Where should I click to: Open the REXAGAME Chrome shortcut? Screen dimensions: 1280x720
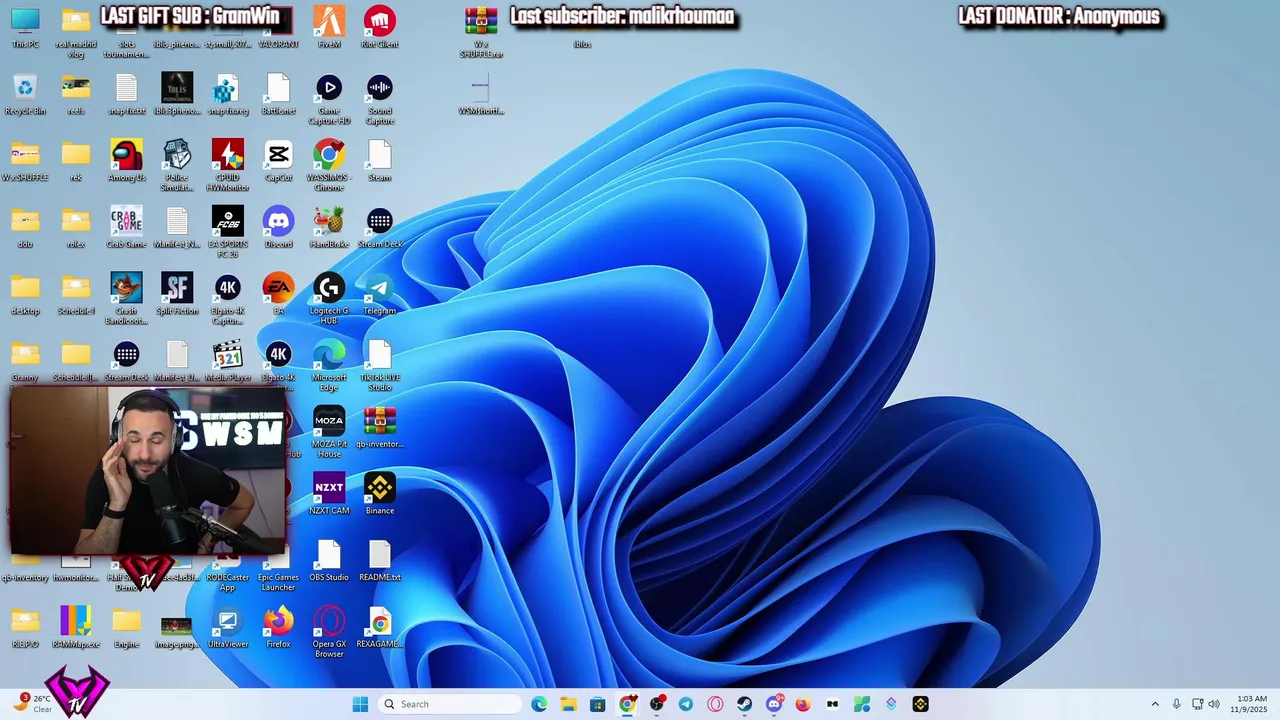[x=379, y=627]
